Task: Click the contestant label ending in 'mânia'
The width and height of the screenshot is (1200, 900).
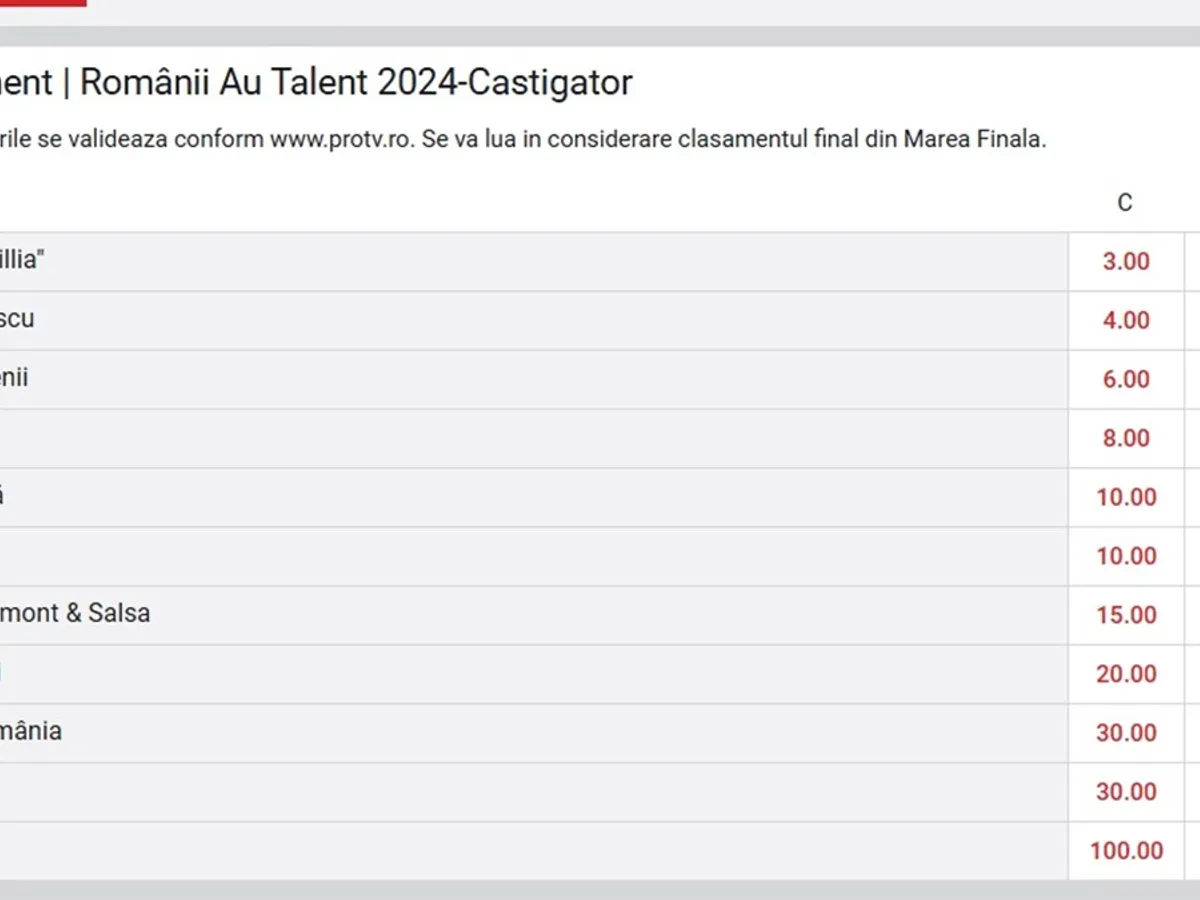Action: point(31,731)
